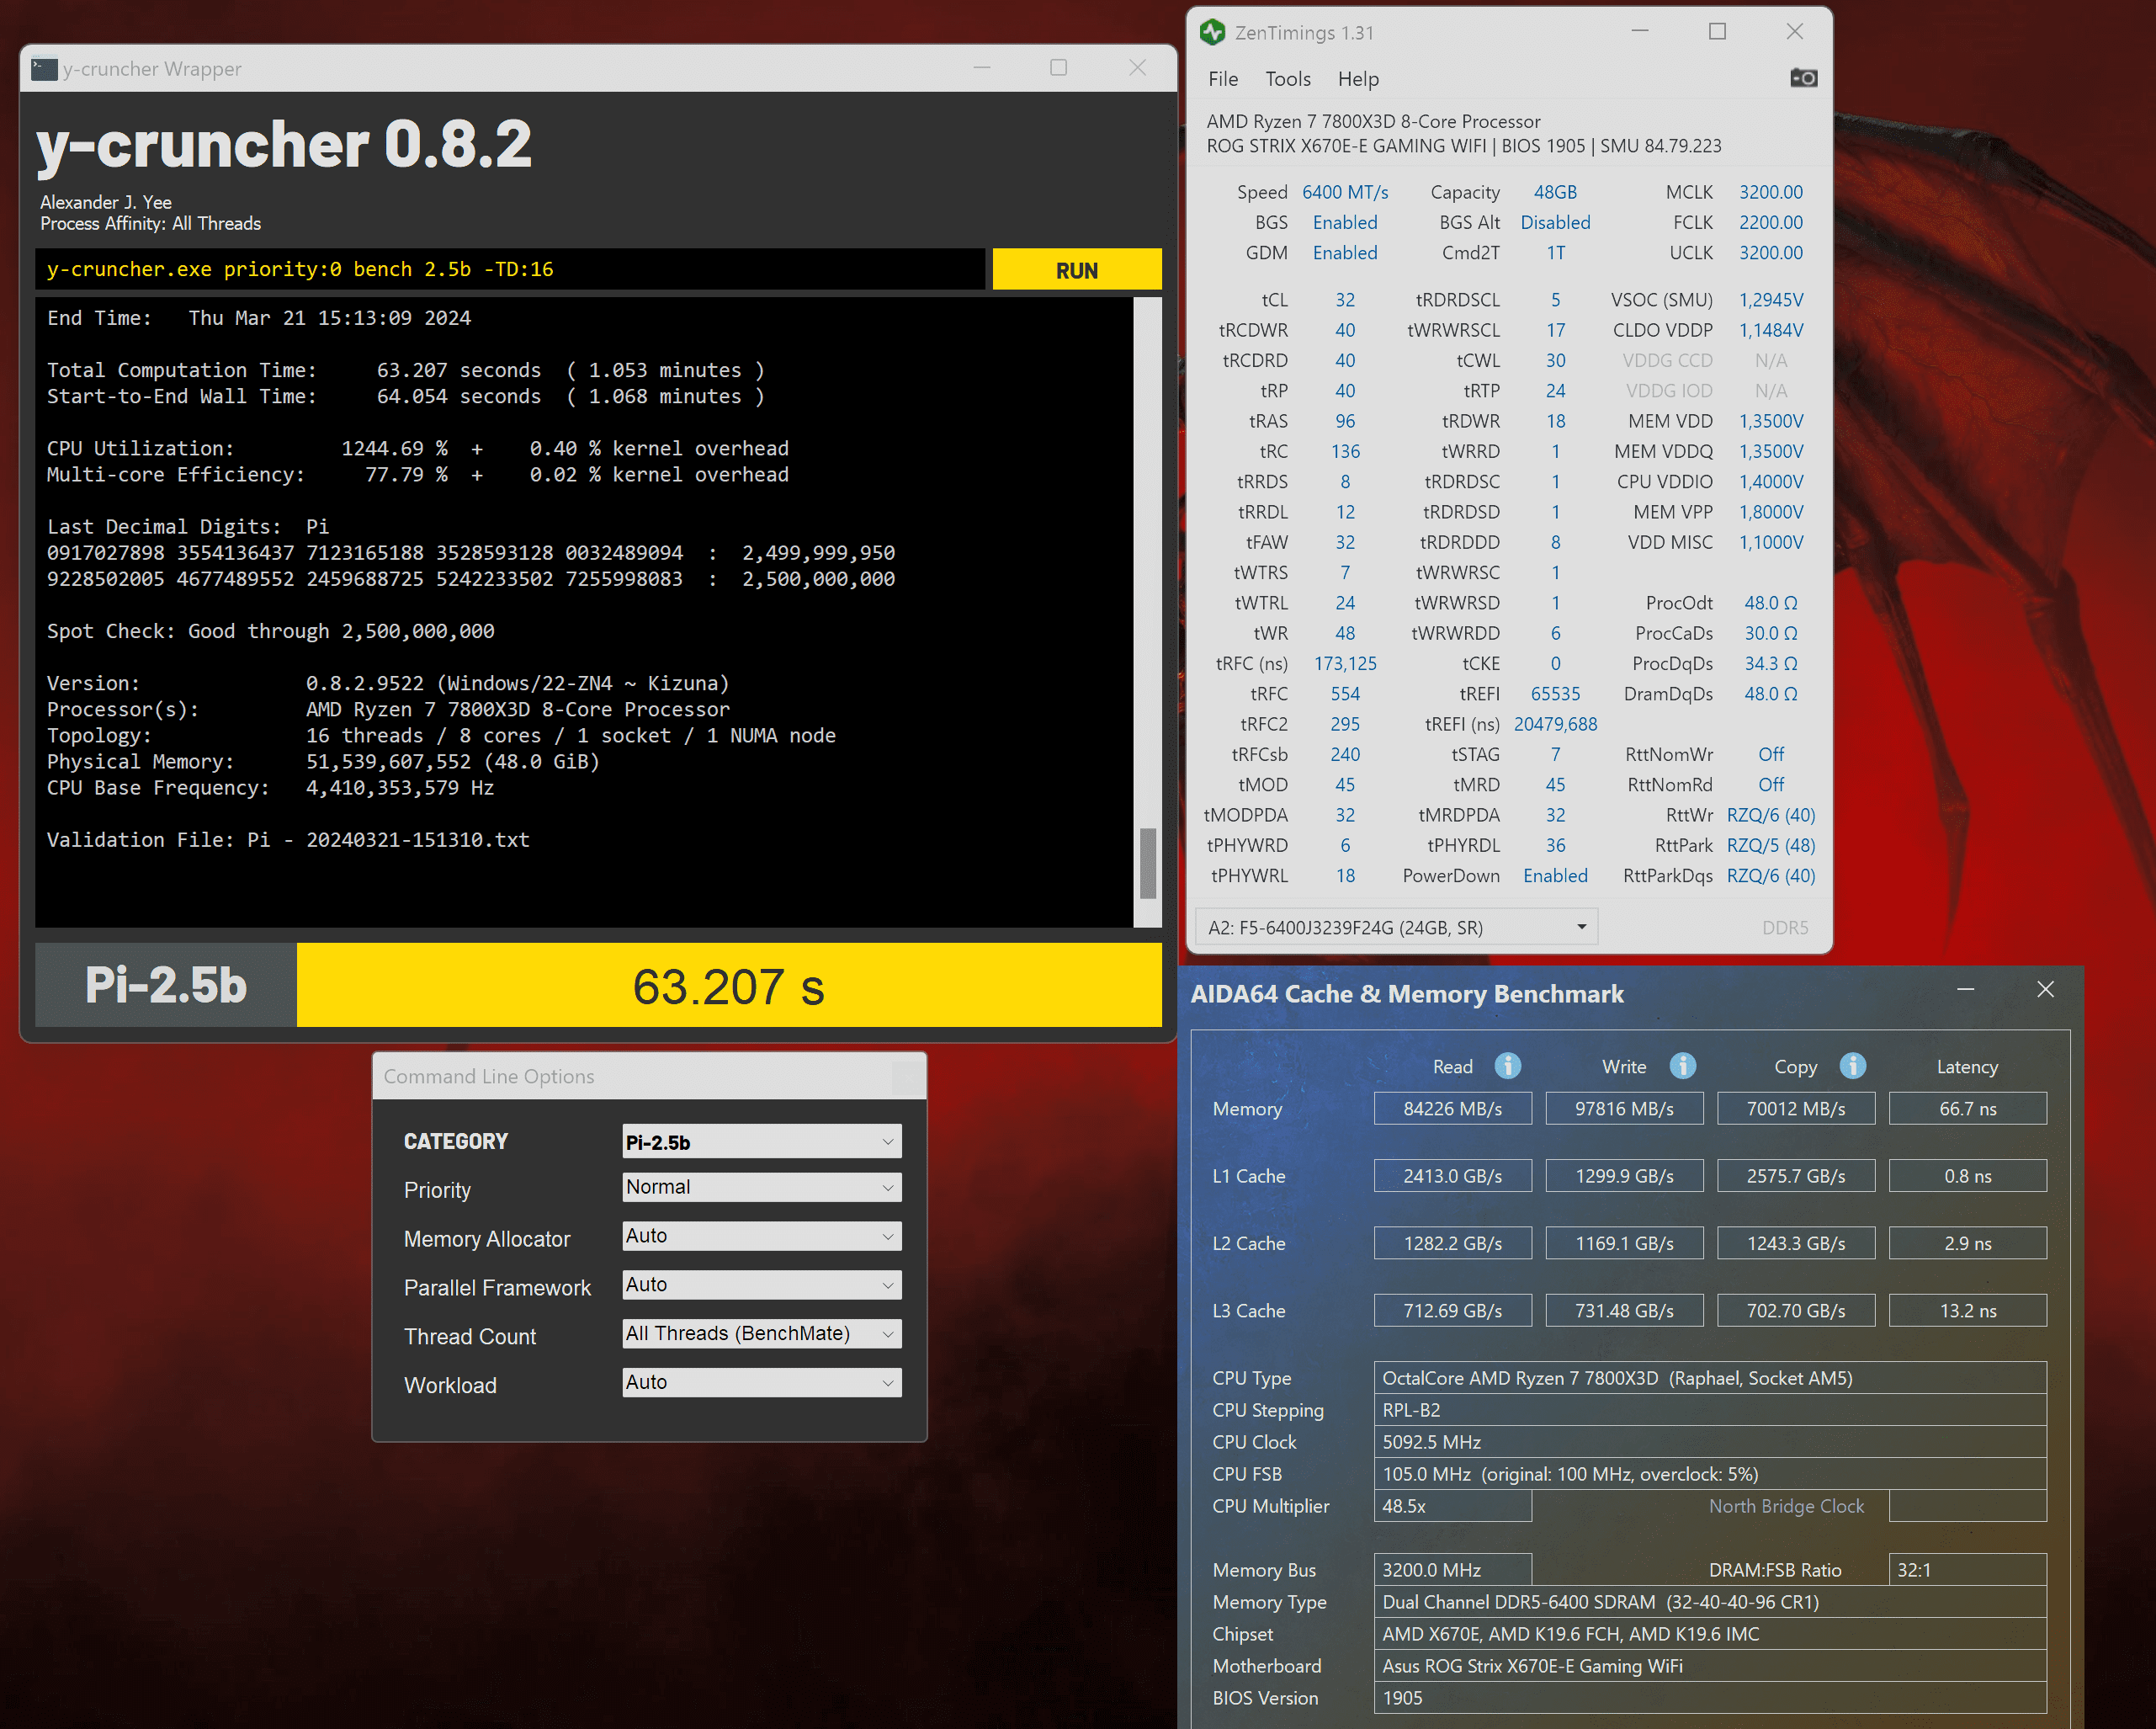This screenshot has height=1729, width=2156.
Task: Click the ZenTimings ProcOdt value 48.0 Ω
Action: 1770,603
